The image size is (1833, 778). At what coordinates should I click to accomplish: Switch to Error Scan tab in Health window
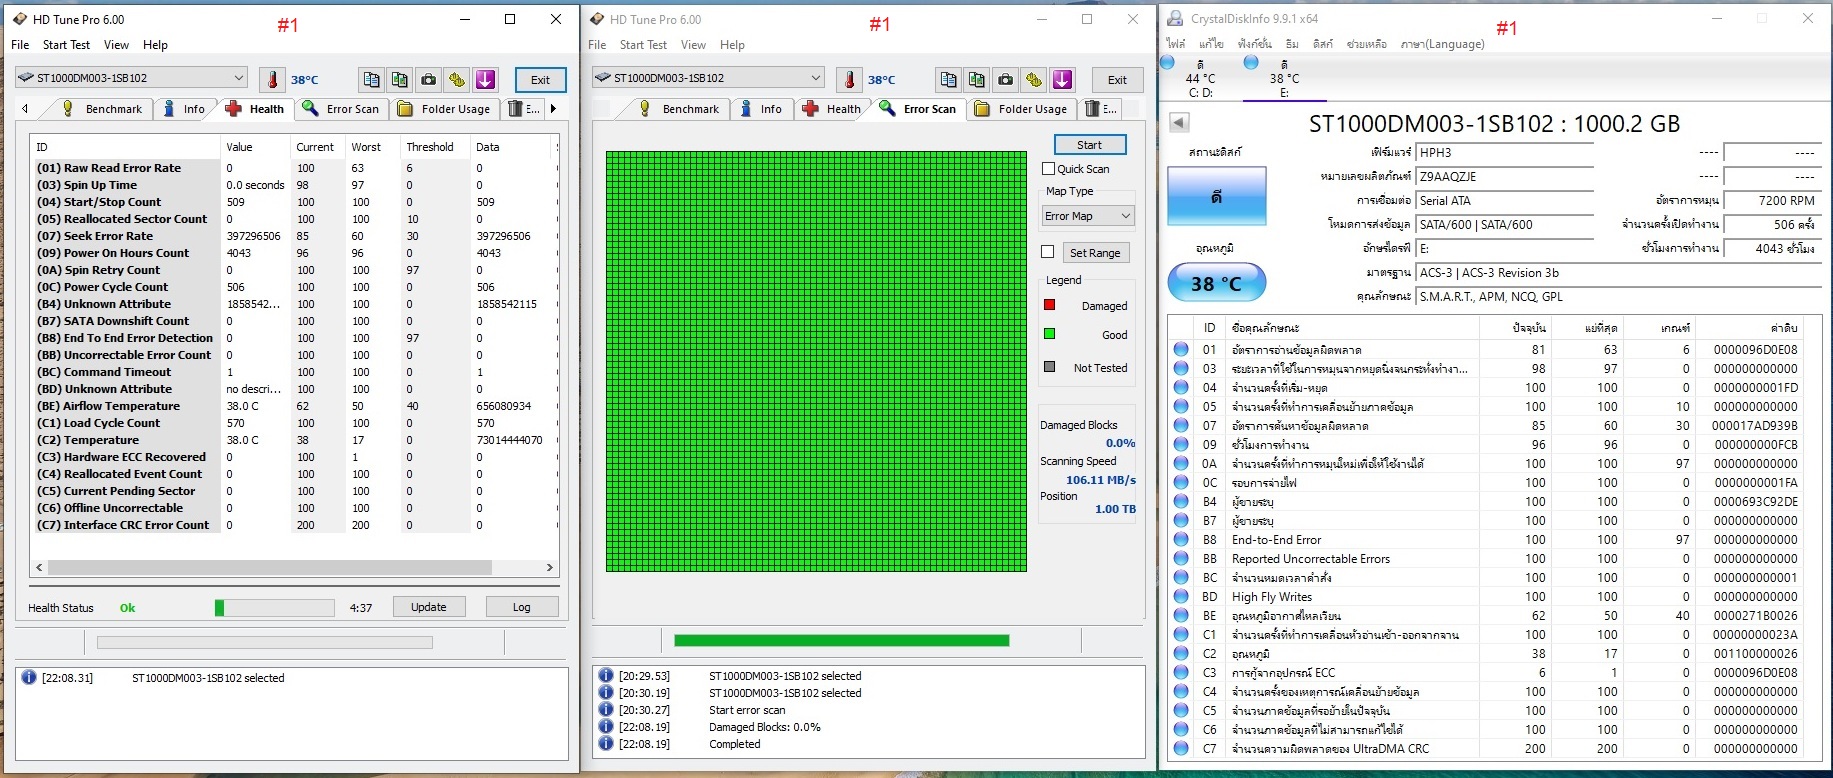(x=342, y=109)
